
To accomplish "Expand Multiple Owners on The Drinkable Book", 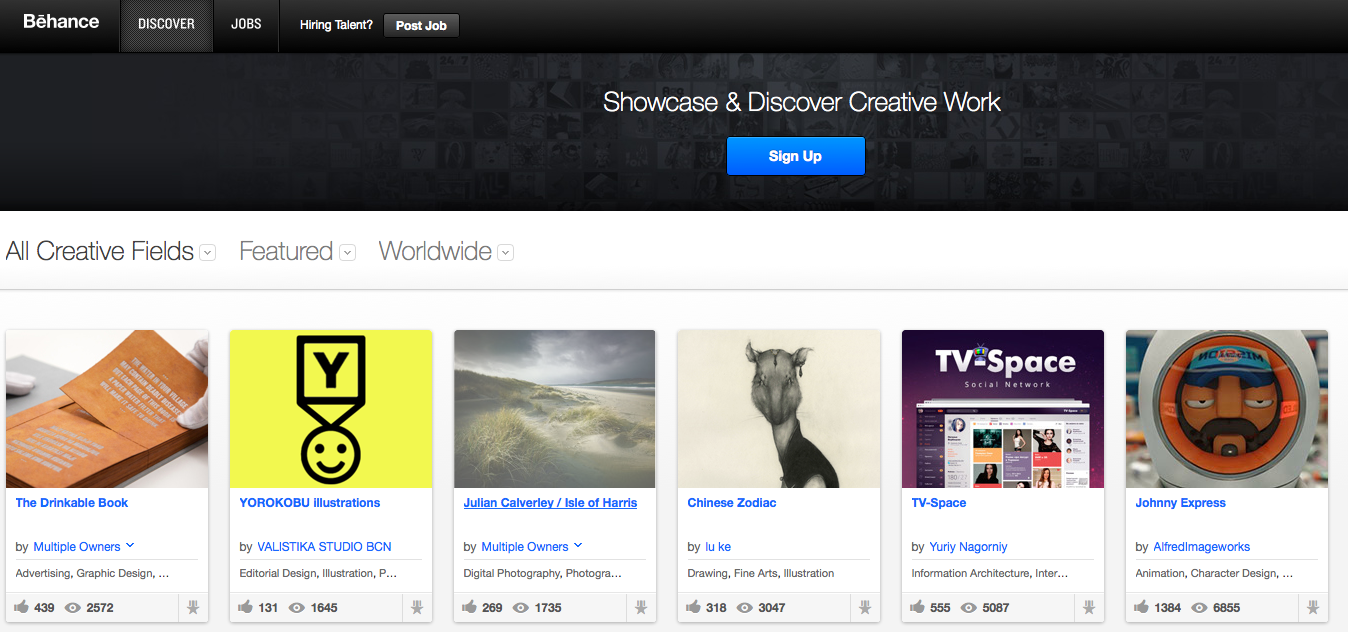I will [130, 546].
